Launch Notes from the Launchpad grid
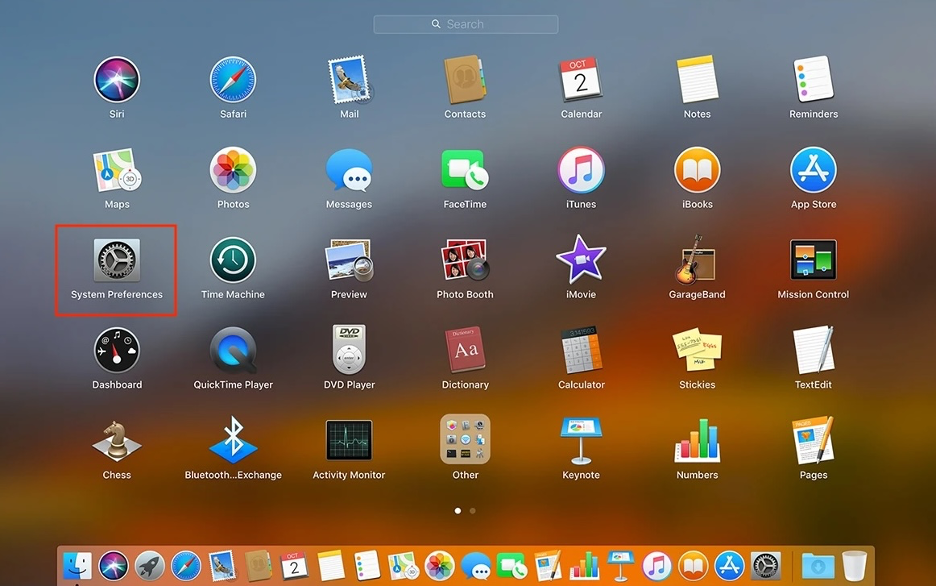This screenshot has height=586, width=936. click(x=697, y=79)
